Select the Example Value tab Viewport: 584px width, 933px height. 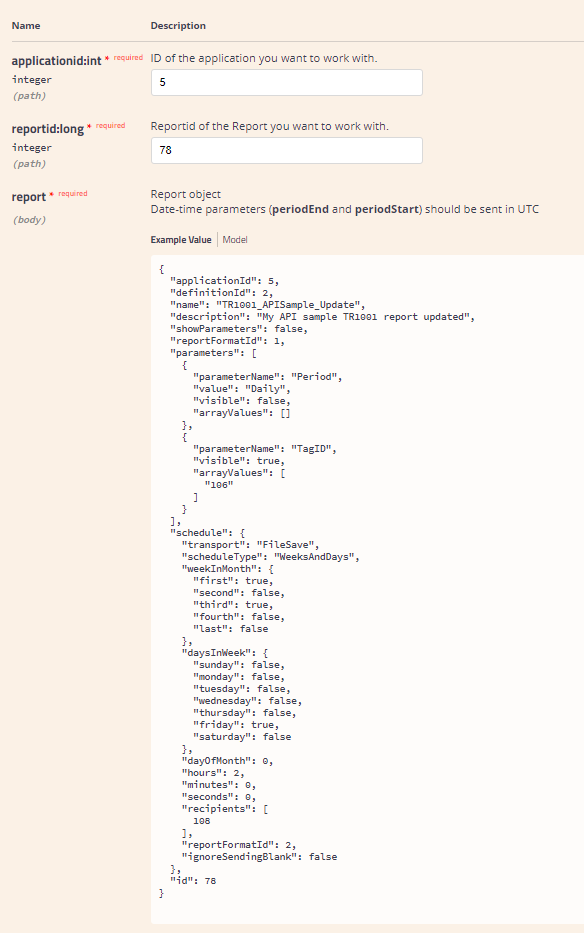tap(181, 240)
